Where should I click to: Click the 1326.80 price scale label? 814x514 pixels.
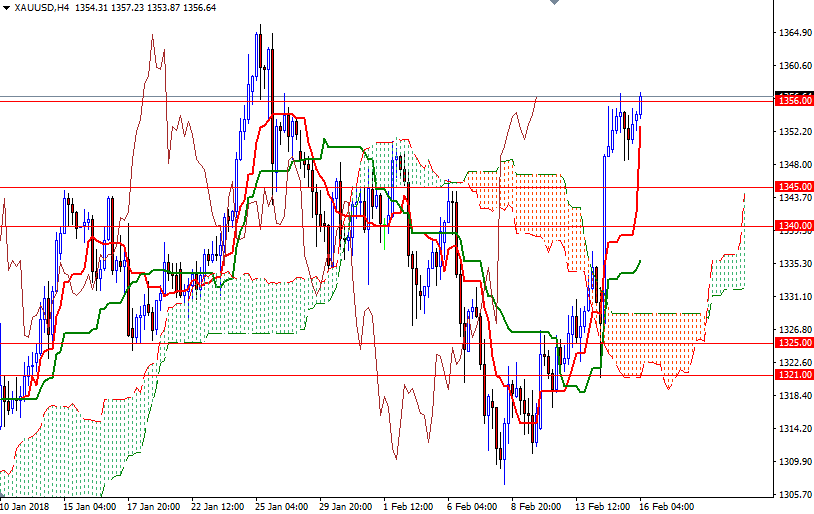tap(795, 330)
